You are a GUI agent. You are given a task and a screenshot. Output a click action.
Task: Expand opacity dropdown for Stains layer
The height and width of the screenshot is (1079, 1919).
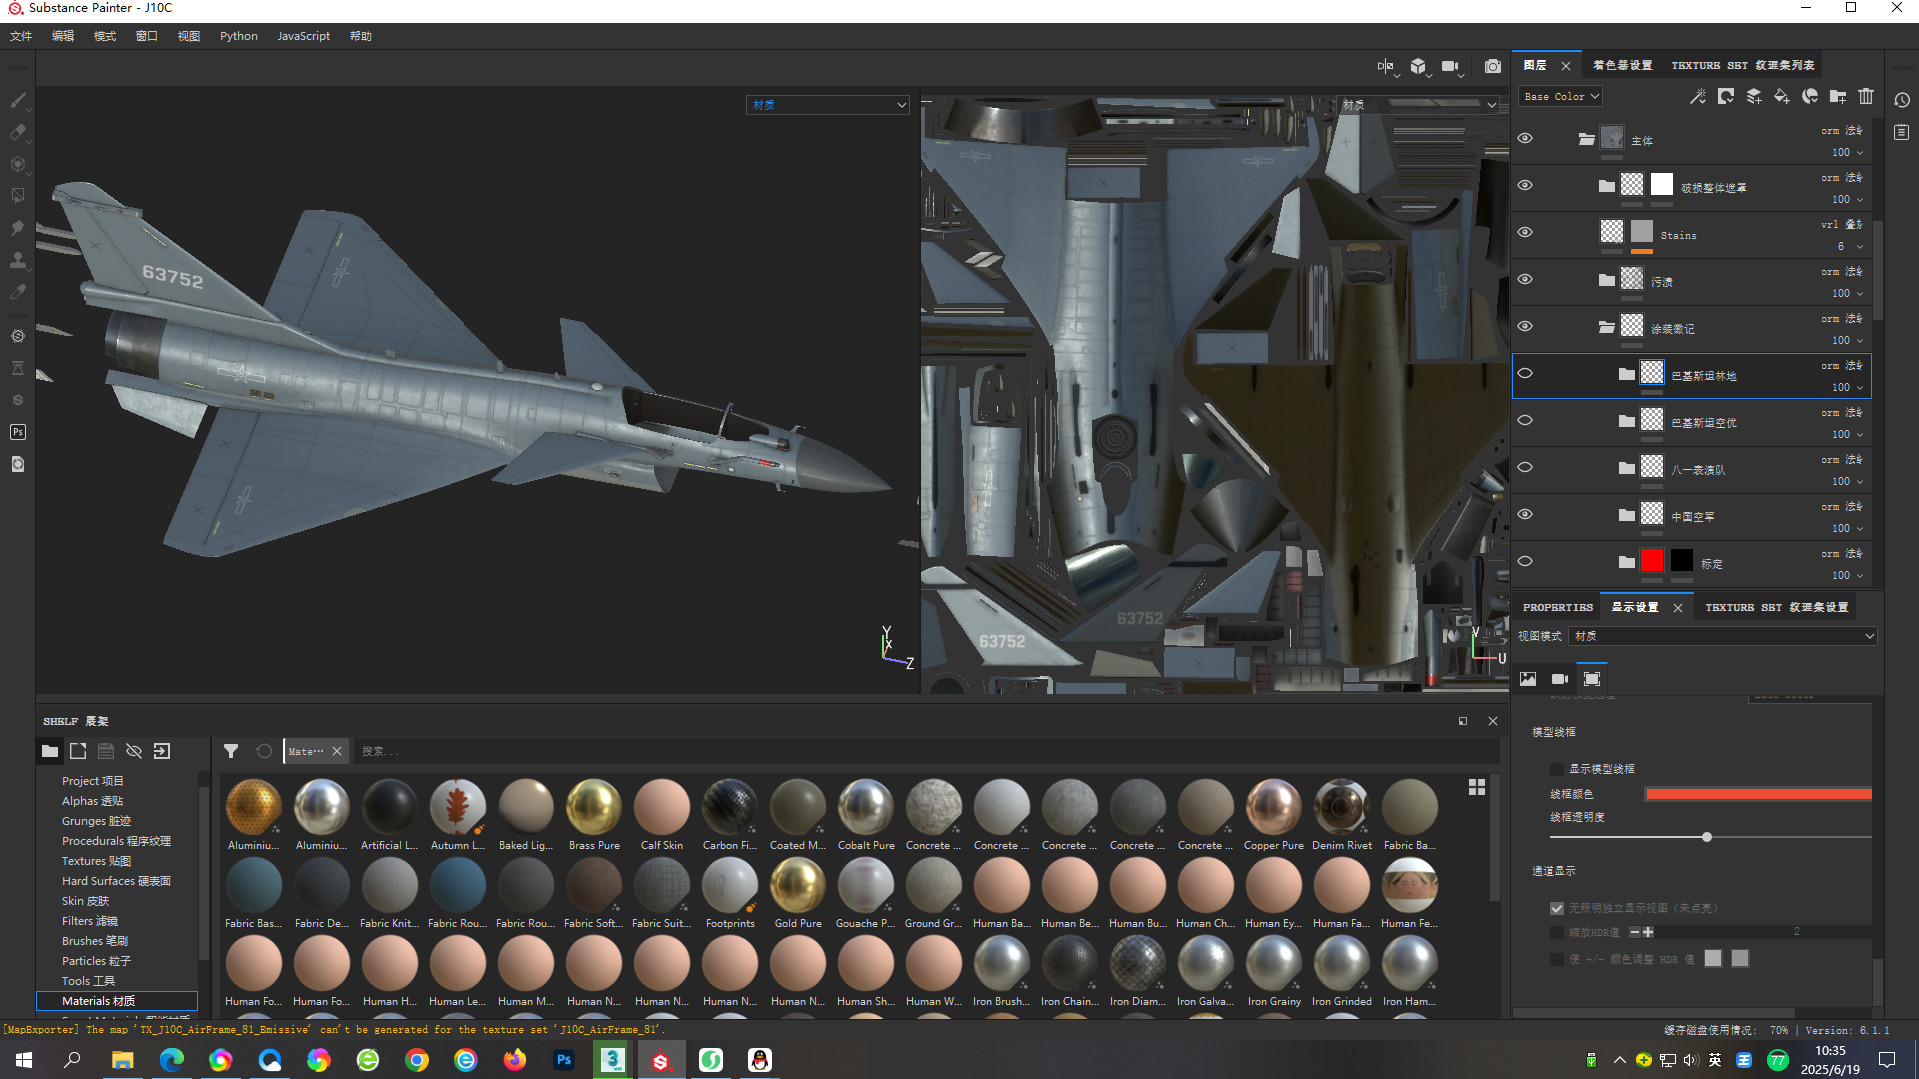click(x=1860, y=247)
